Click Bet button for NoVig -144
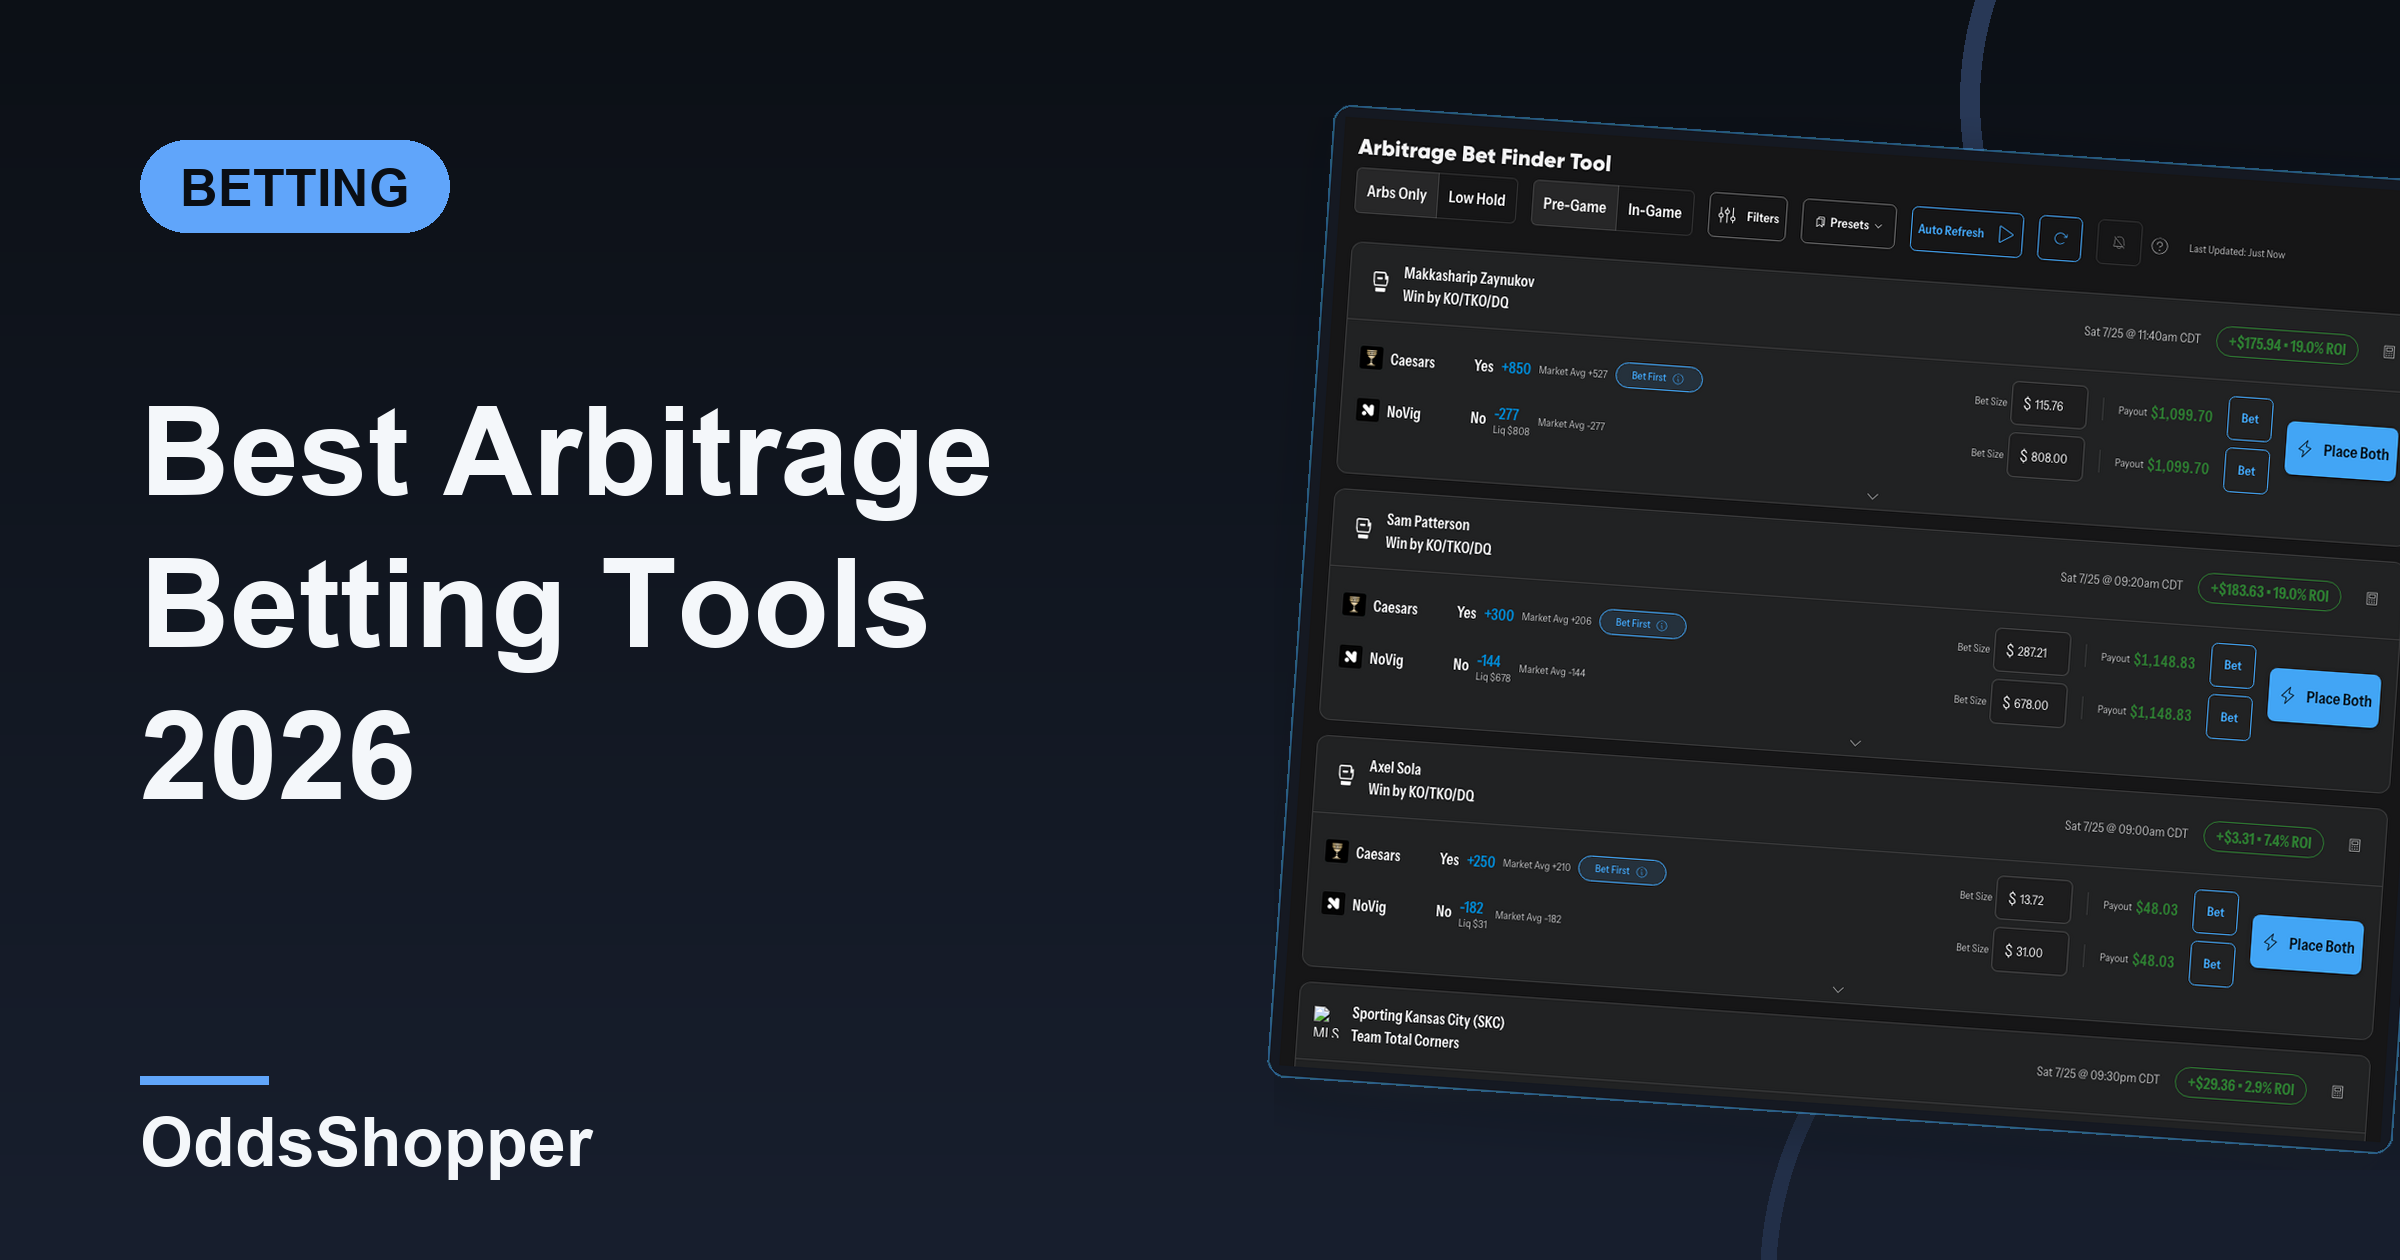 (2229, 718)
